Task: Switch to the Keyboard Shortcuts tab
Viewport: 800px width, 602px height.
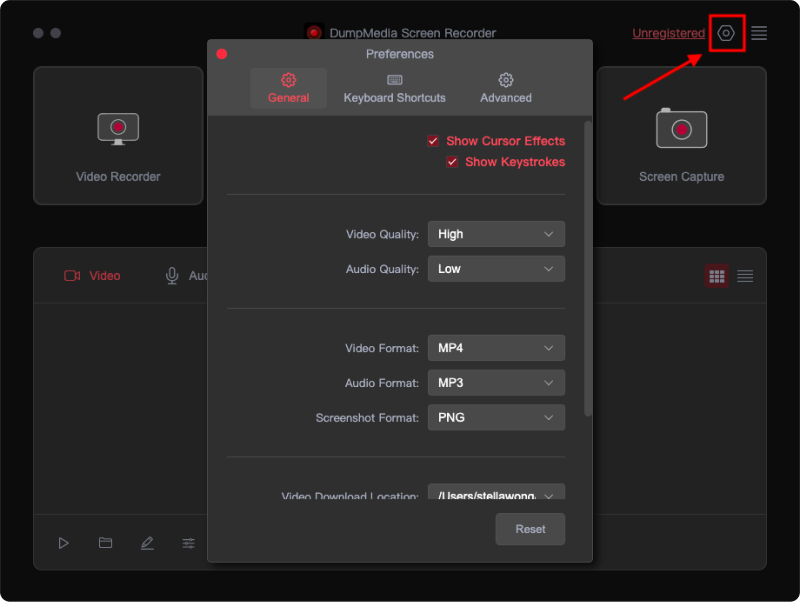Action: [394, 88]
